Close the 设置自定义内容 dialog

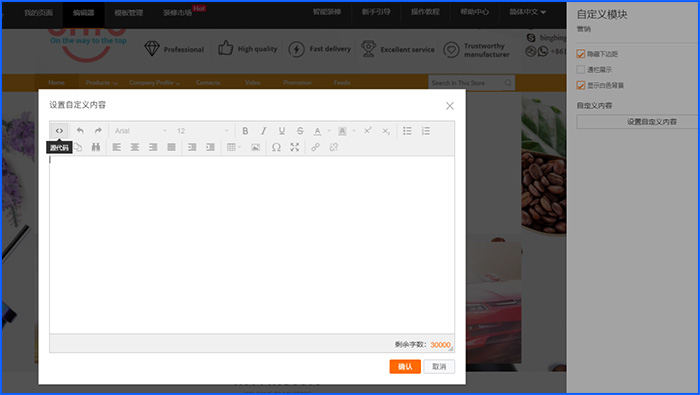click(x=450, y=106)
